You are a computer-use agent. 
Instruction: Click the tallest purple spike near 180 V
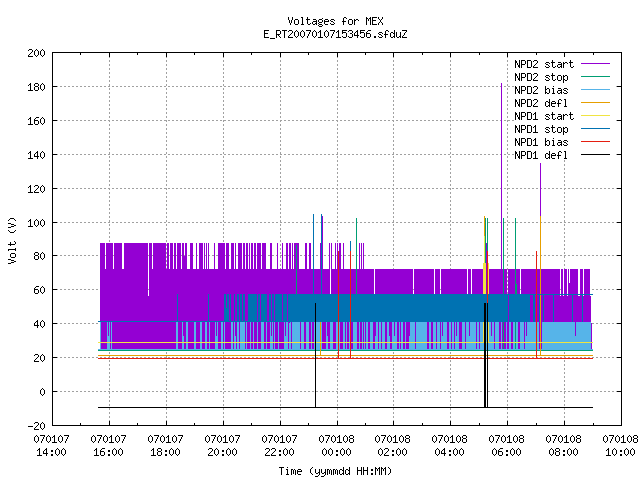point(501,176)
